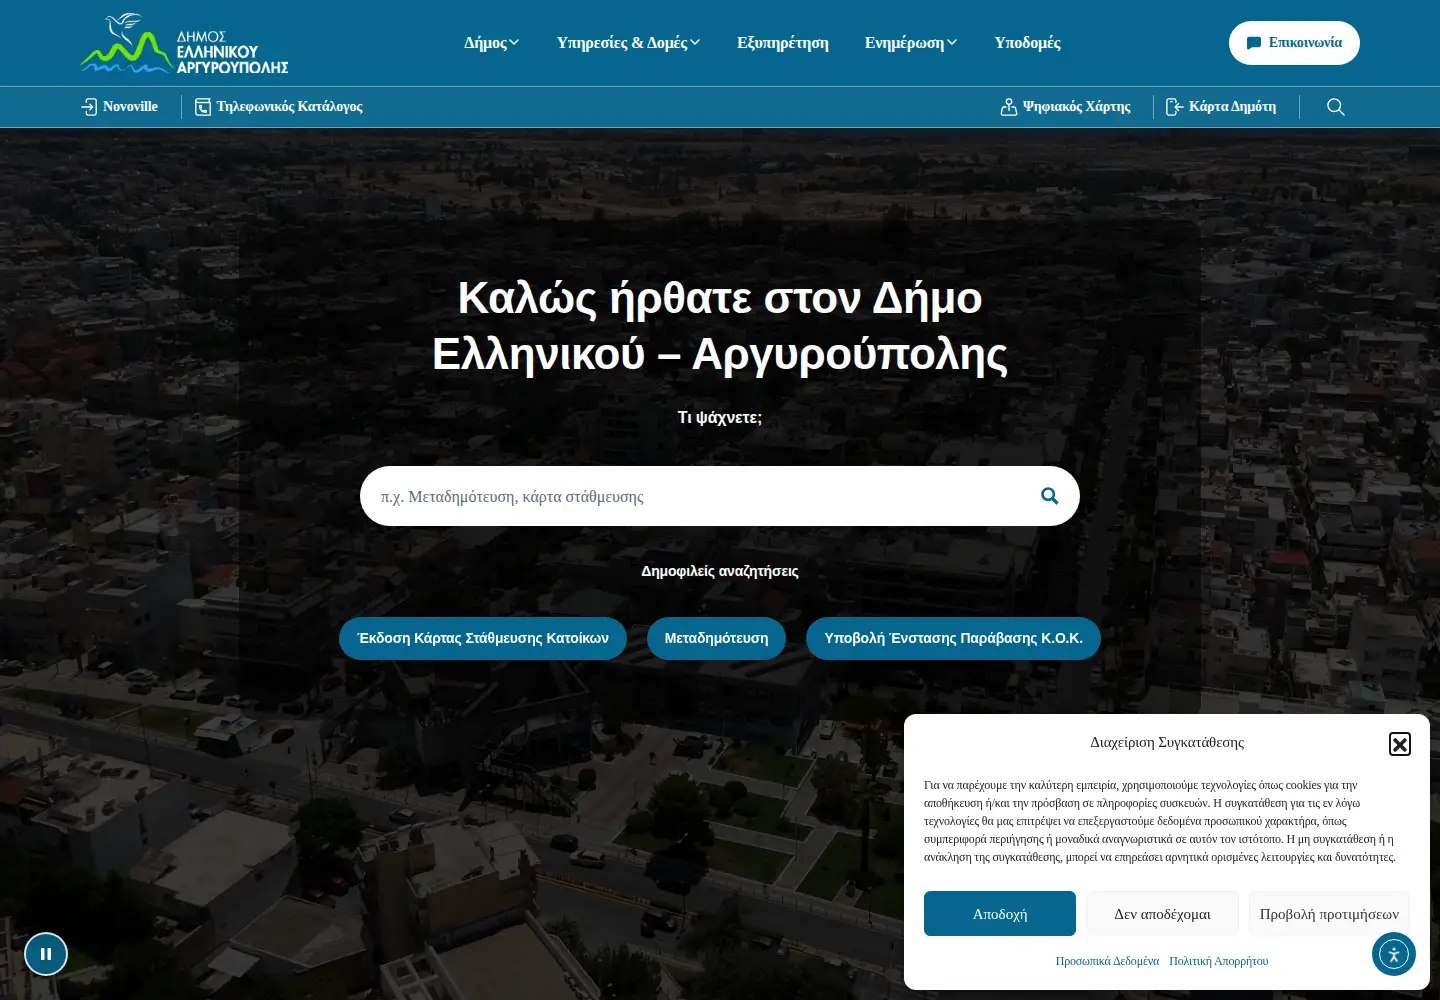Select the Μεταδημότευση popular search
The width and height of the screenshot is (1440, 1000).
(716, 638)
